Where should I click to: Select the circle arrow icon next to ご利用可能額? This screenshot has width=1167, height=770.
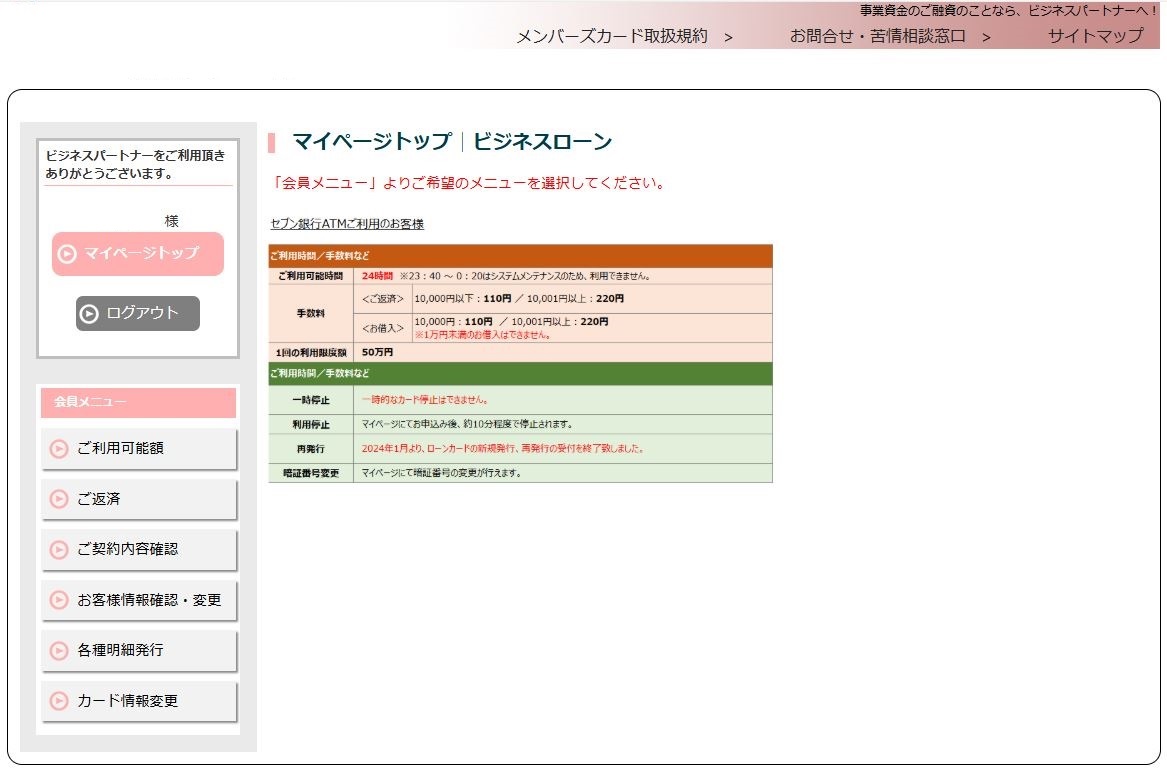(59, 449)
